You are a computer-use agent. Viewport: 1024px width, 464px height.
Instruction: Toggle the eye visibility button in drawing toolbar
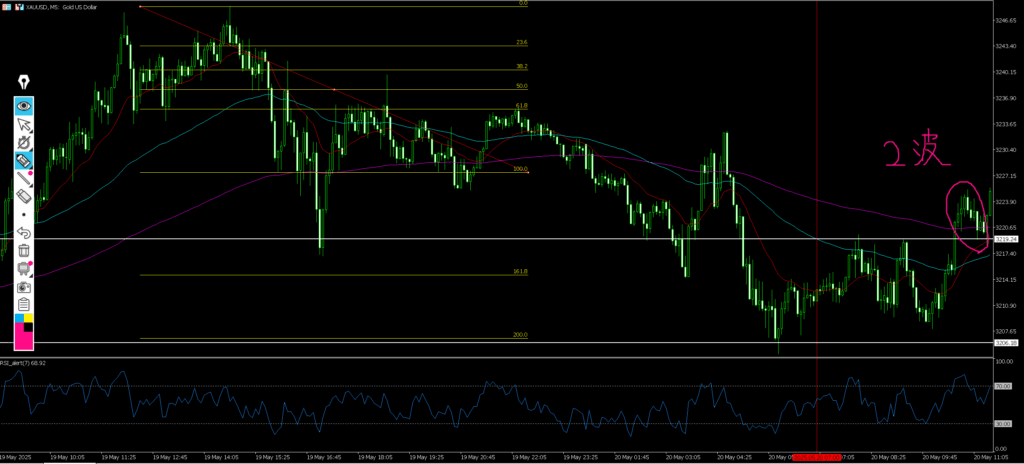pos(24,105)
